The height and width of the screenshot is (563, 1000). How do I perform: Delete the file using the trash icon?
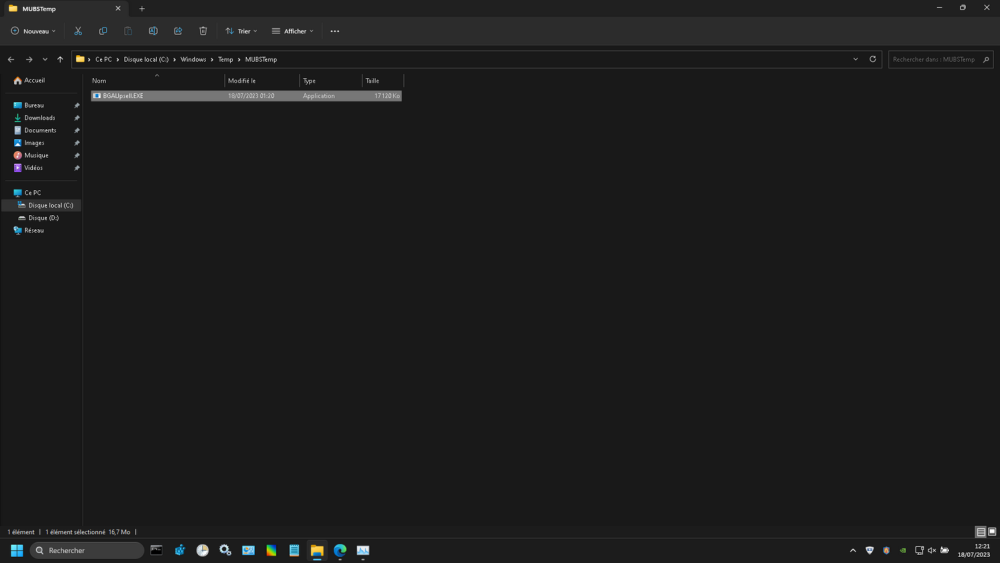pos(203,31)
